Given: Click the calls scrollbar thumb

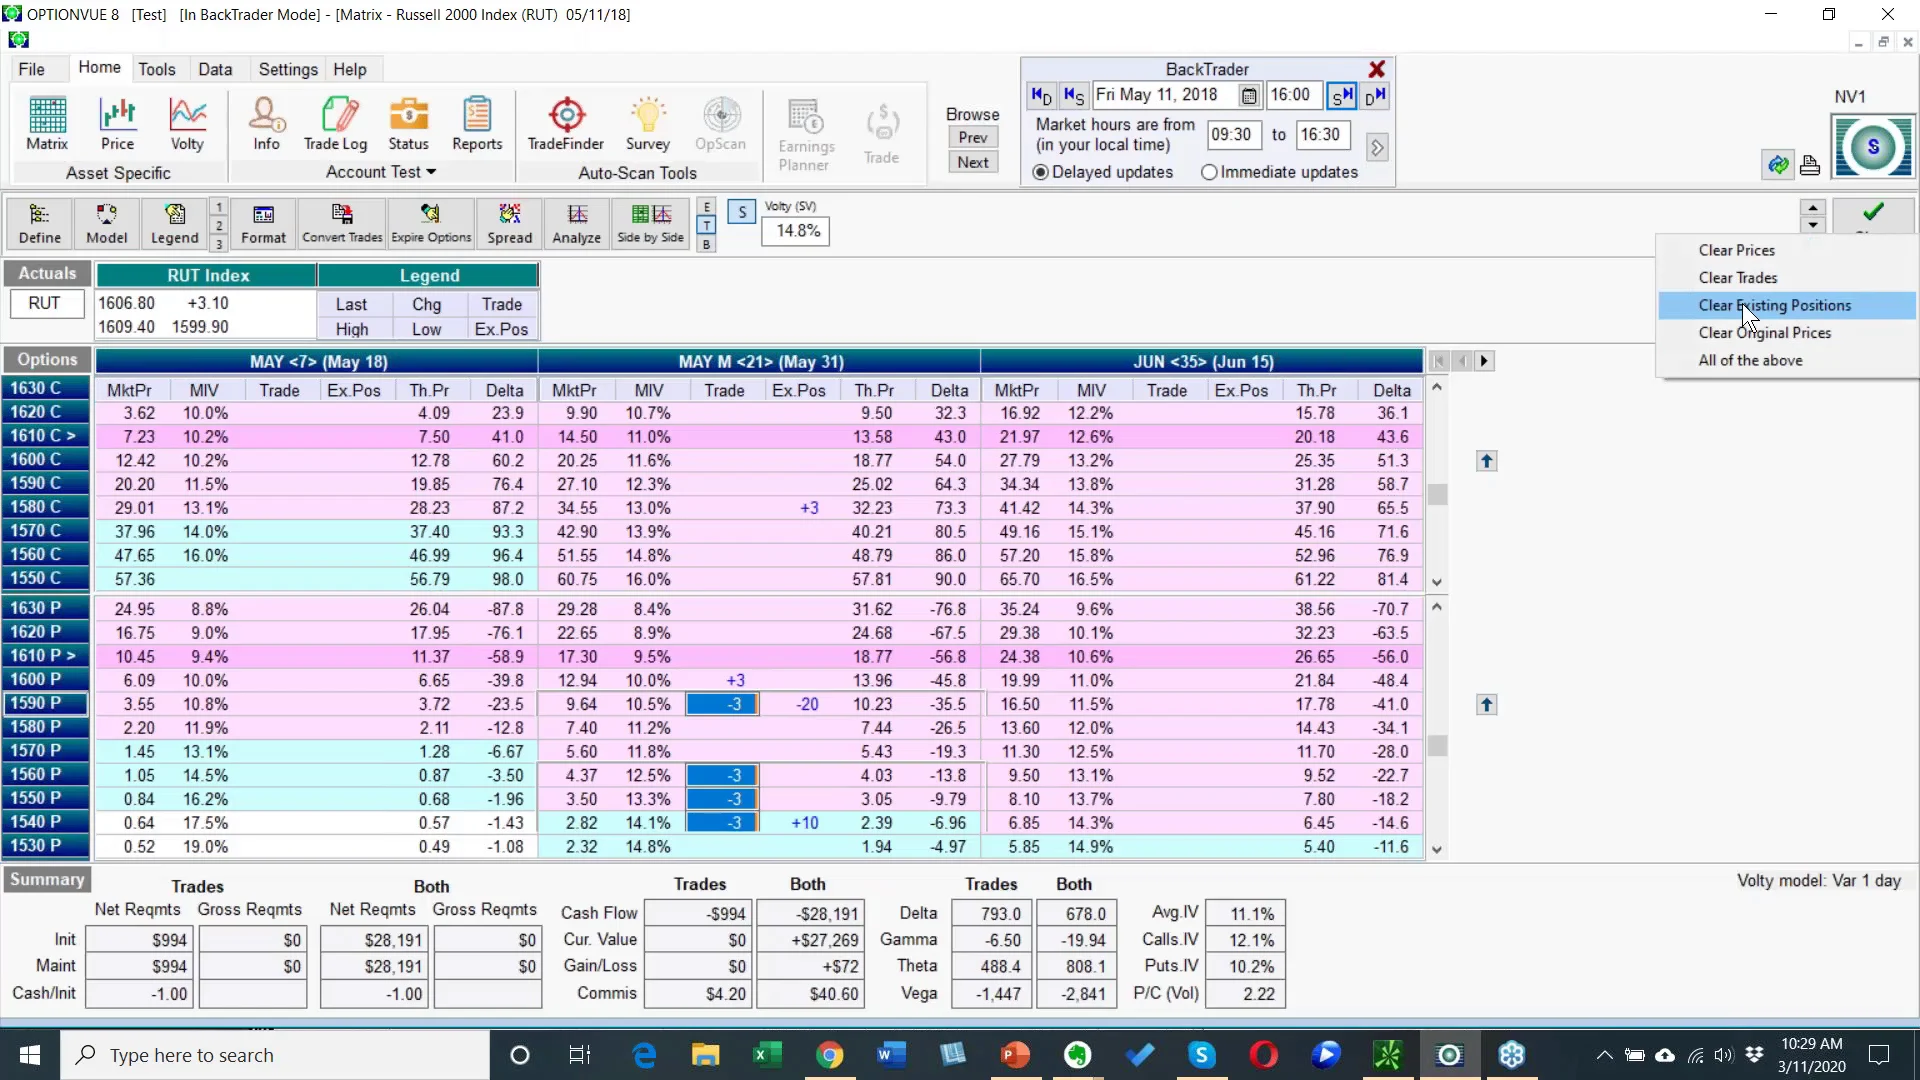Looking at the screenshot, I should pos(1437,495).
